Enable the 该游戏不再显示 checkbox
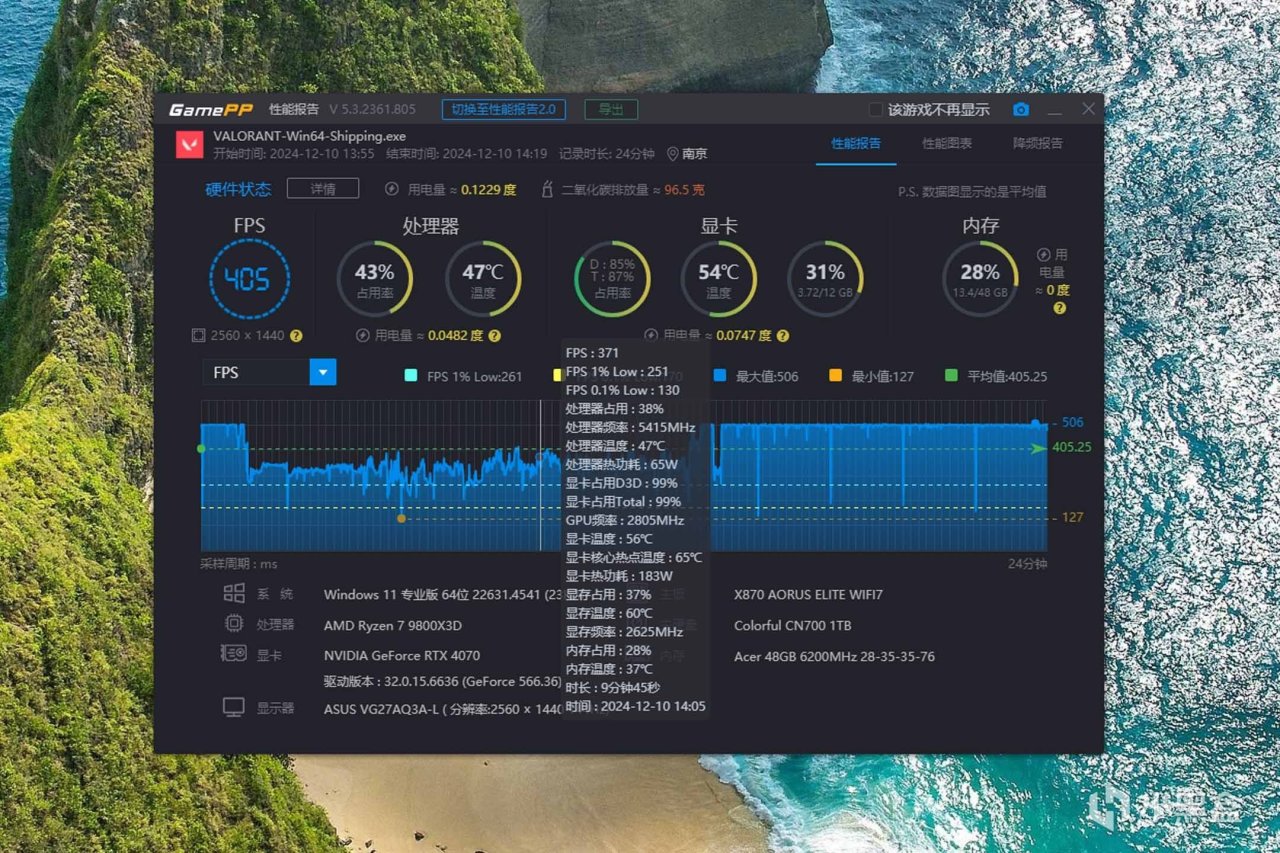The height and width of the screenshot is (853, 1280). point(876,110)
